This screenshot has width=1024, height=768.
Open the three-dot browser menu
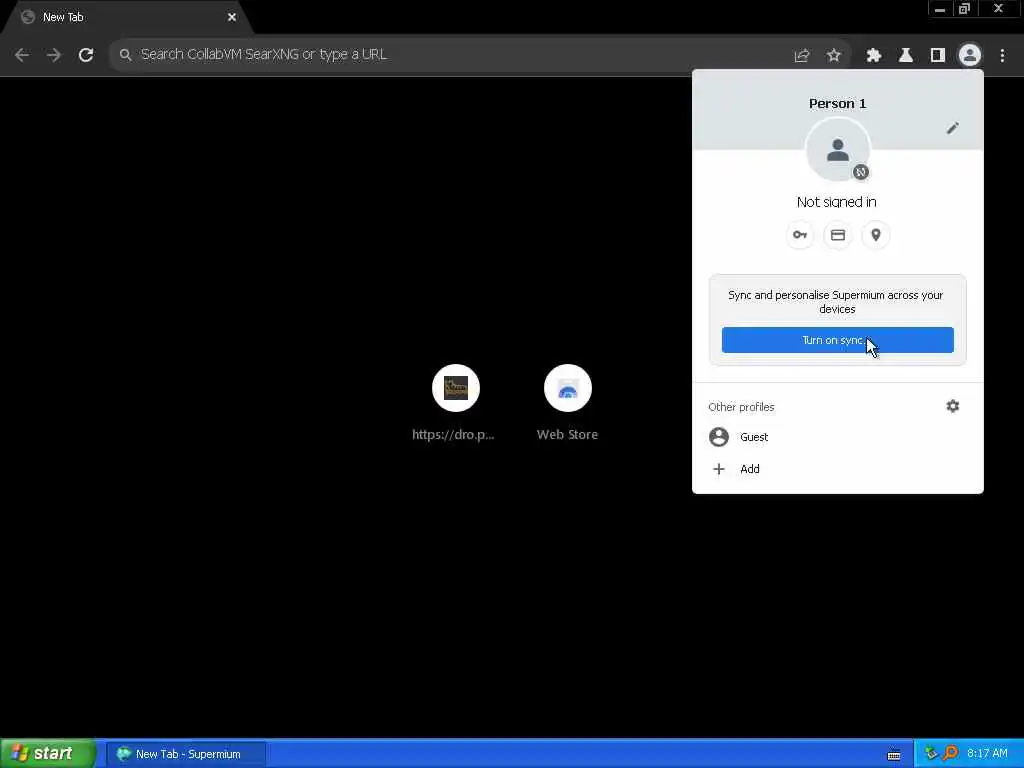(x=1002, y=56)
